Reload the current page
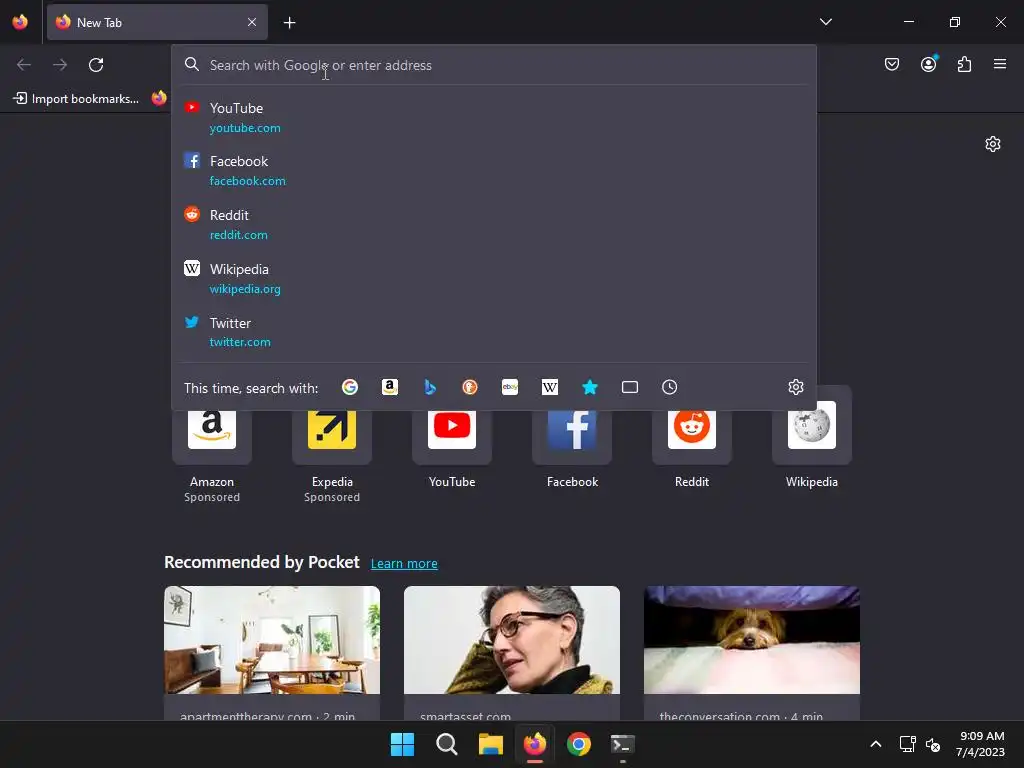 click(96, 65)
